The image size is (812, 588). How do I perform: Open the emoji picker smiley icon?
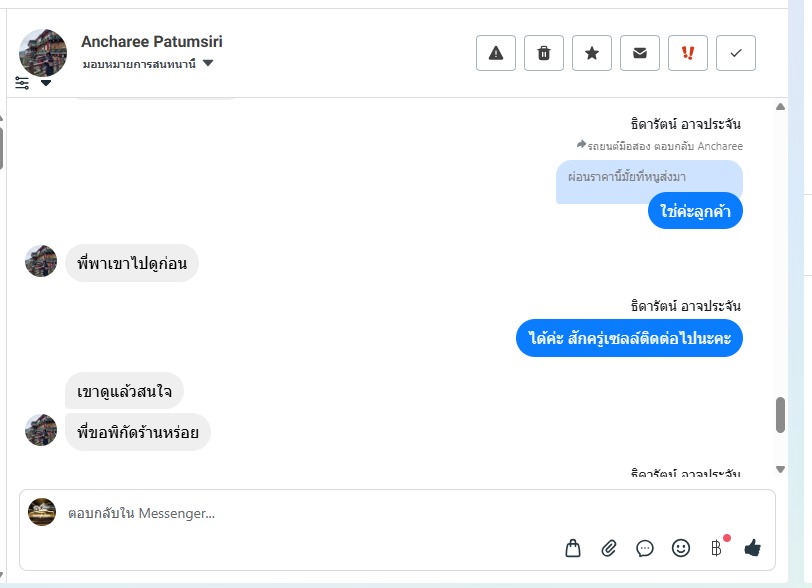click(681, 548)
